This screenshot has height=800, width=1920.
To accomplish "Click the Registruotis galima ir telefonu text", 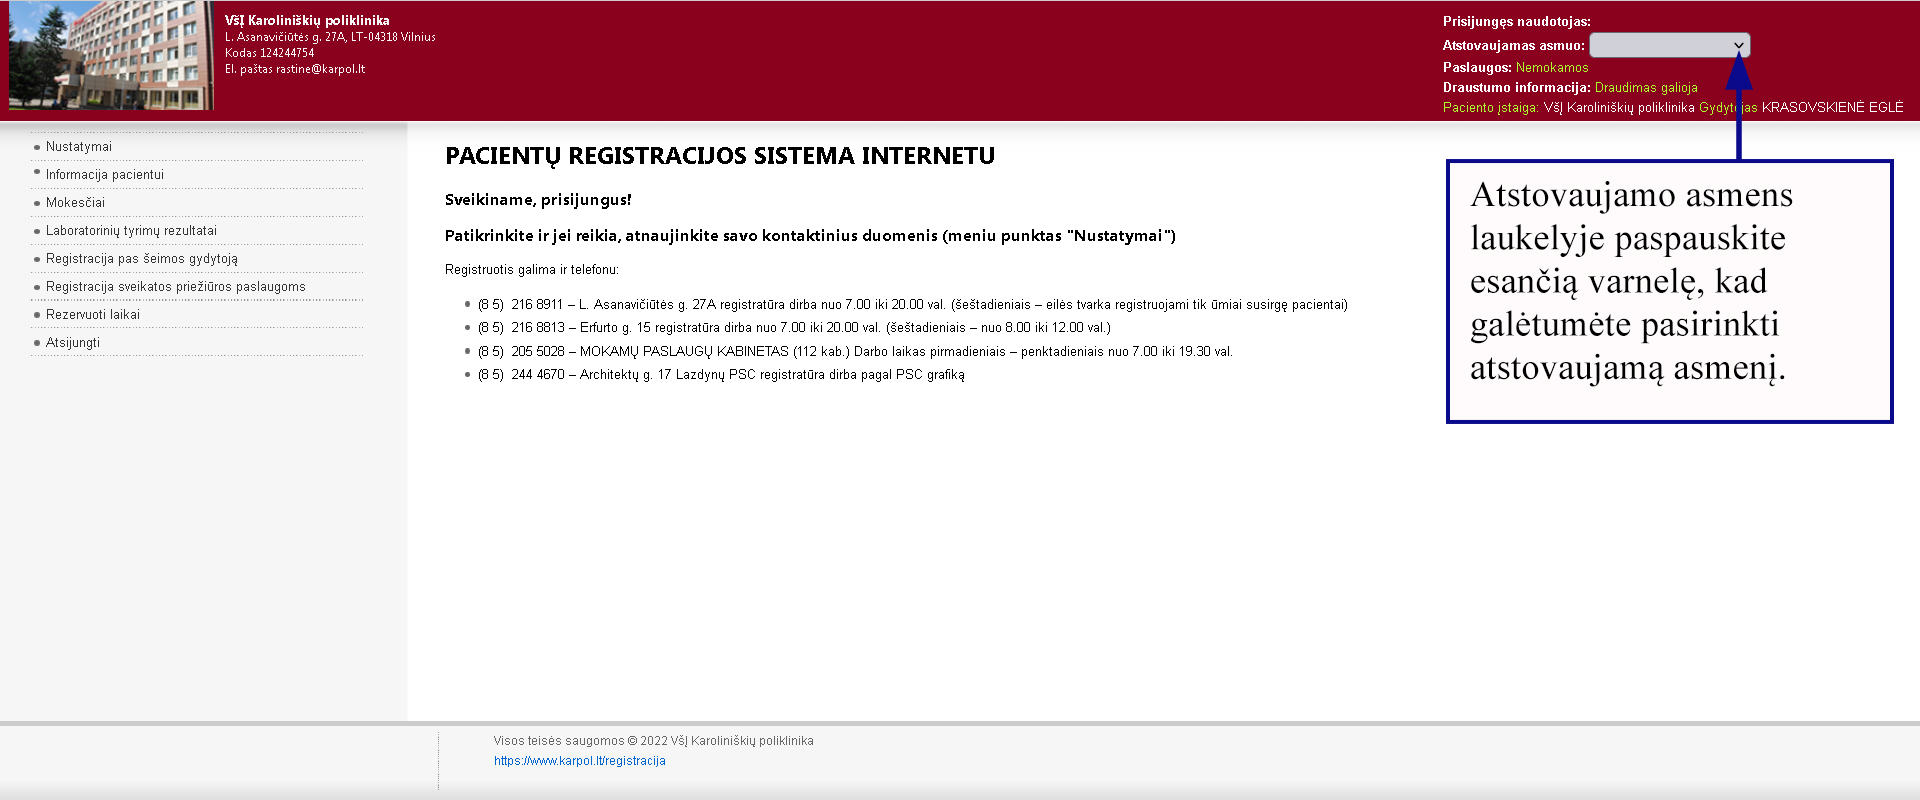I will (532, 270).
